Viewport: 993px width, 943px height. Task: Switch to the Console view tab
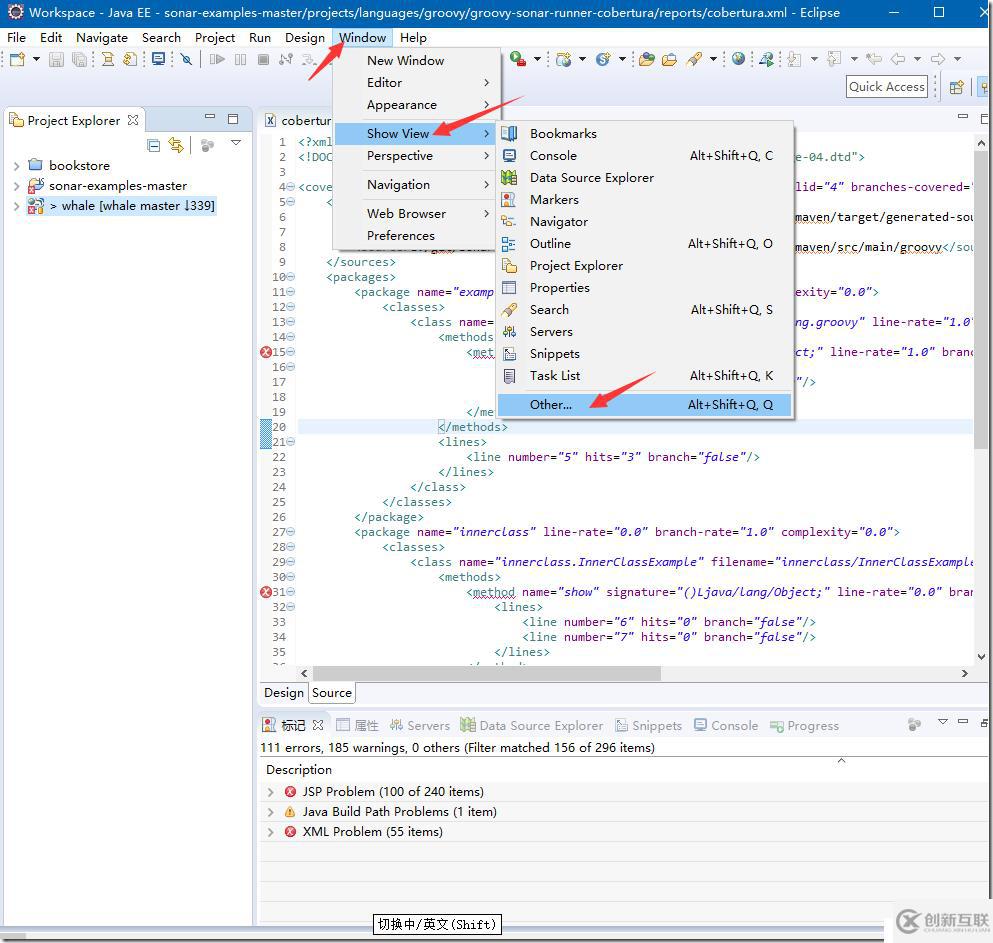coord(726,726)
